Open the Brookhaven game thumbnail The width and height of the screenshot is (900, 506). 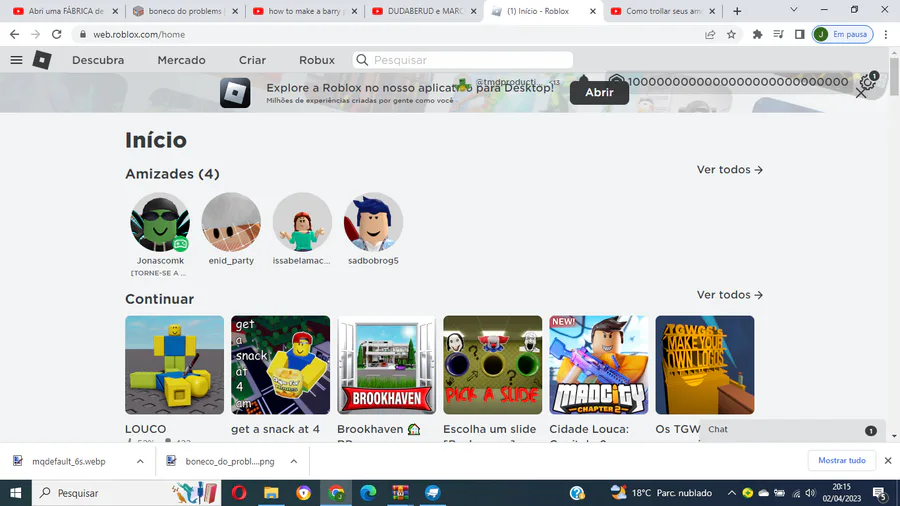386,365
